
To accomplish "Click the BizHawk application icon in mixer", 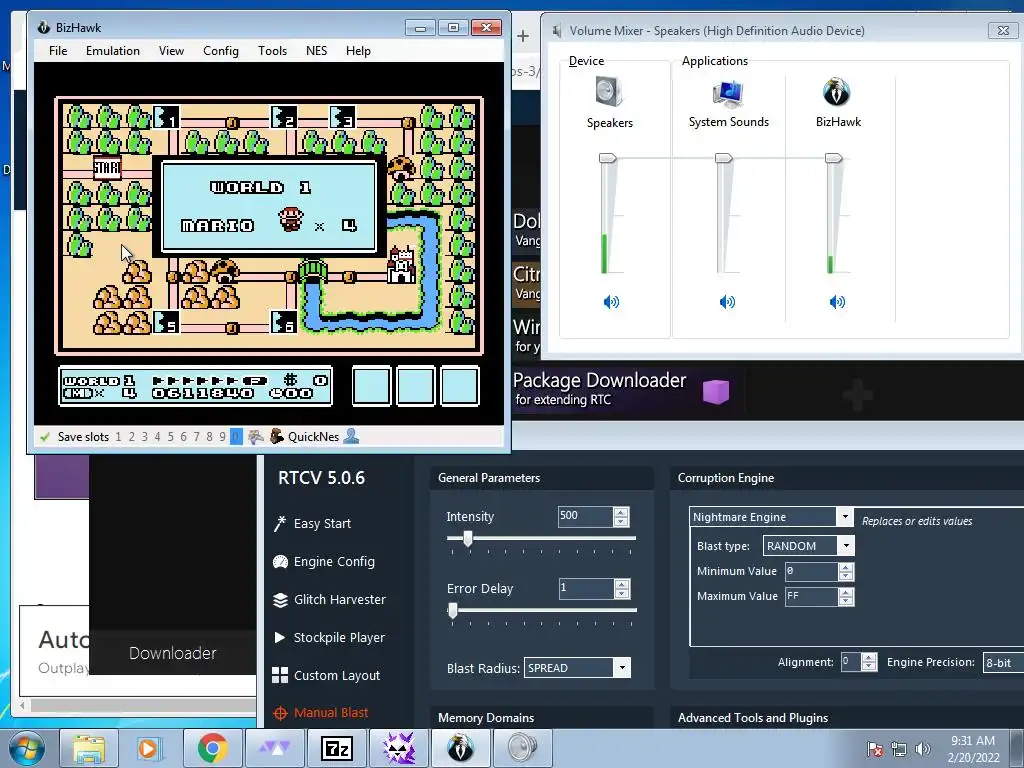I will (837, 91).
